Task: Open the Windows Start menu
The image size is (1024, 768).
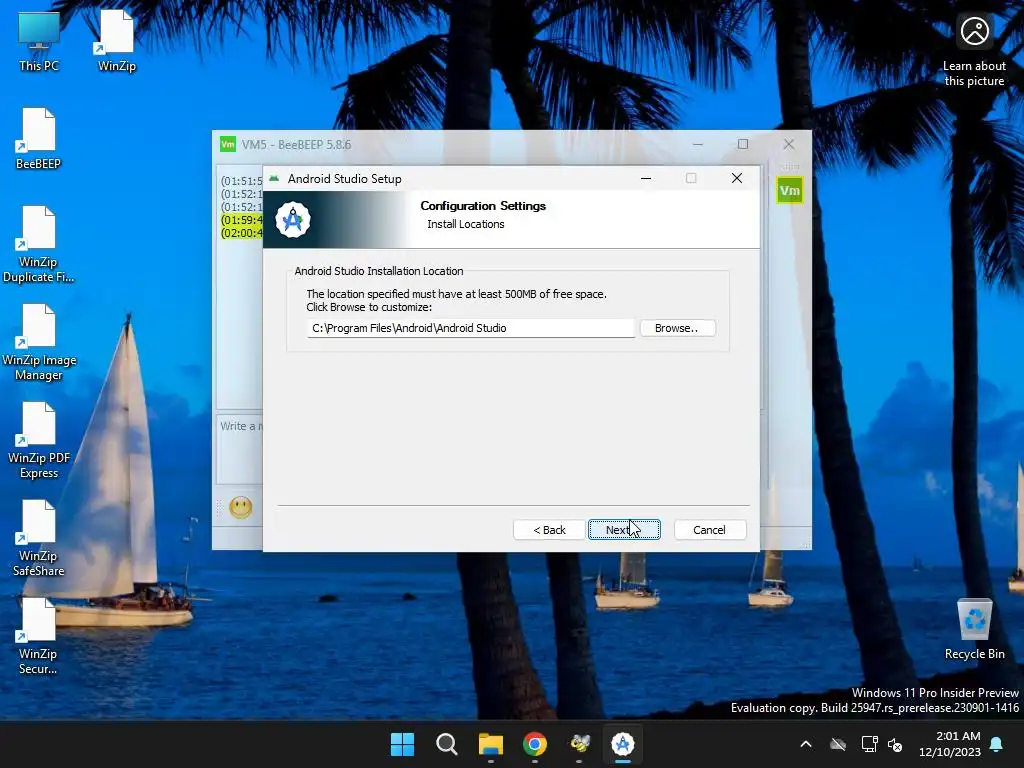Action: pyautogui.click(x=402, y=744)
